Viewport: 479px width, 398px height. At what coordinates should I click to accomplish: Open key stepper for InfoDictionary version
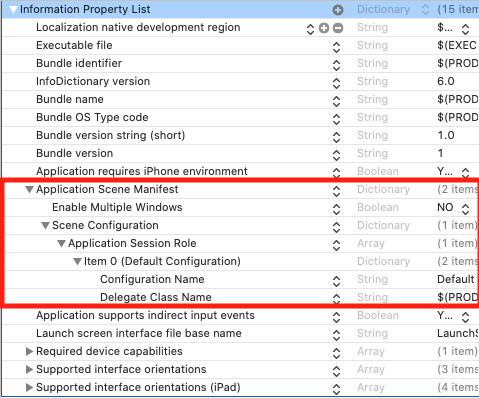point(336,83)
